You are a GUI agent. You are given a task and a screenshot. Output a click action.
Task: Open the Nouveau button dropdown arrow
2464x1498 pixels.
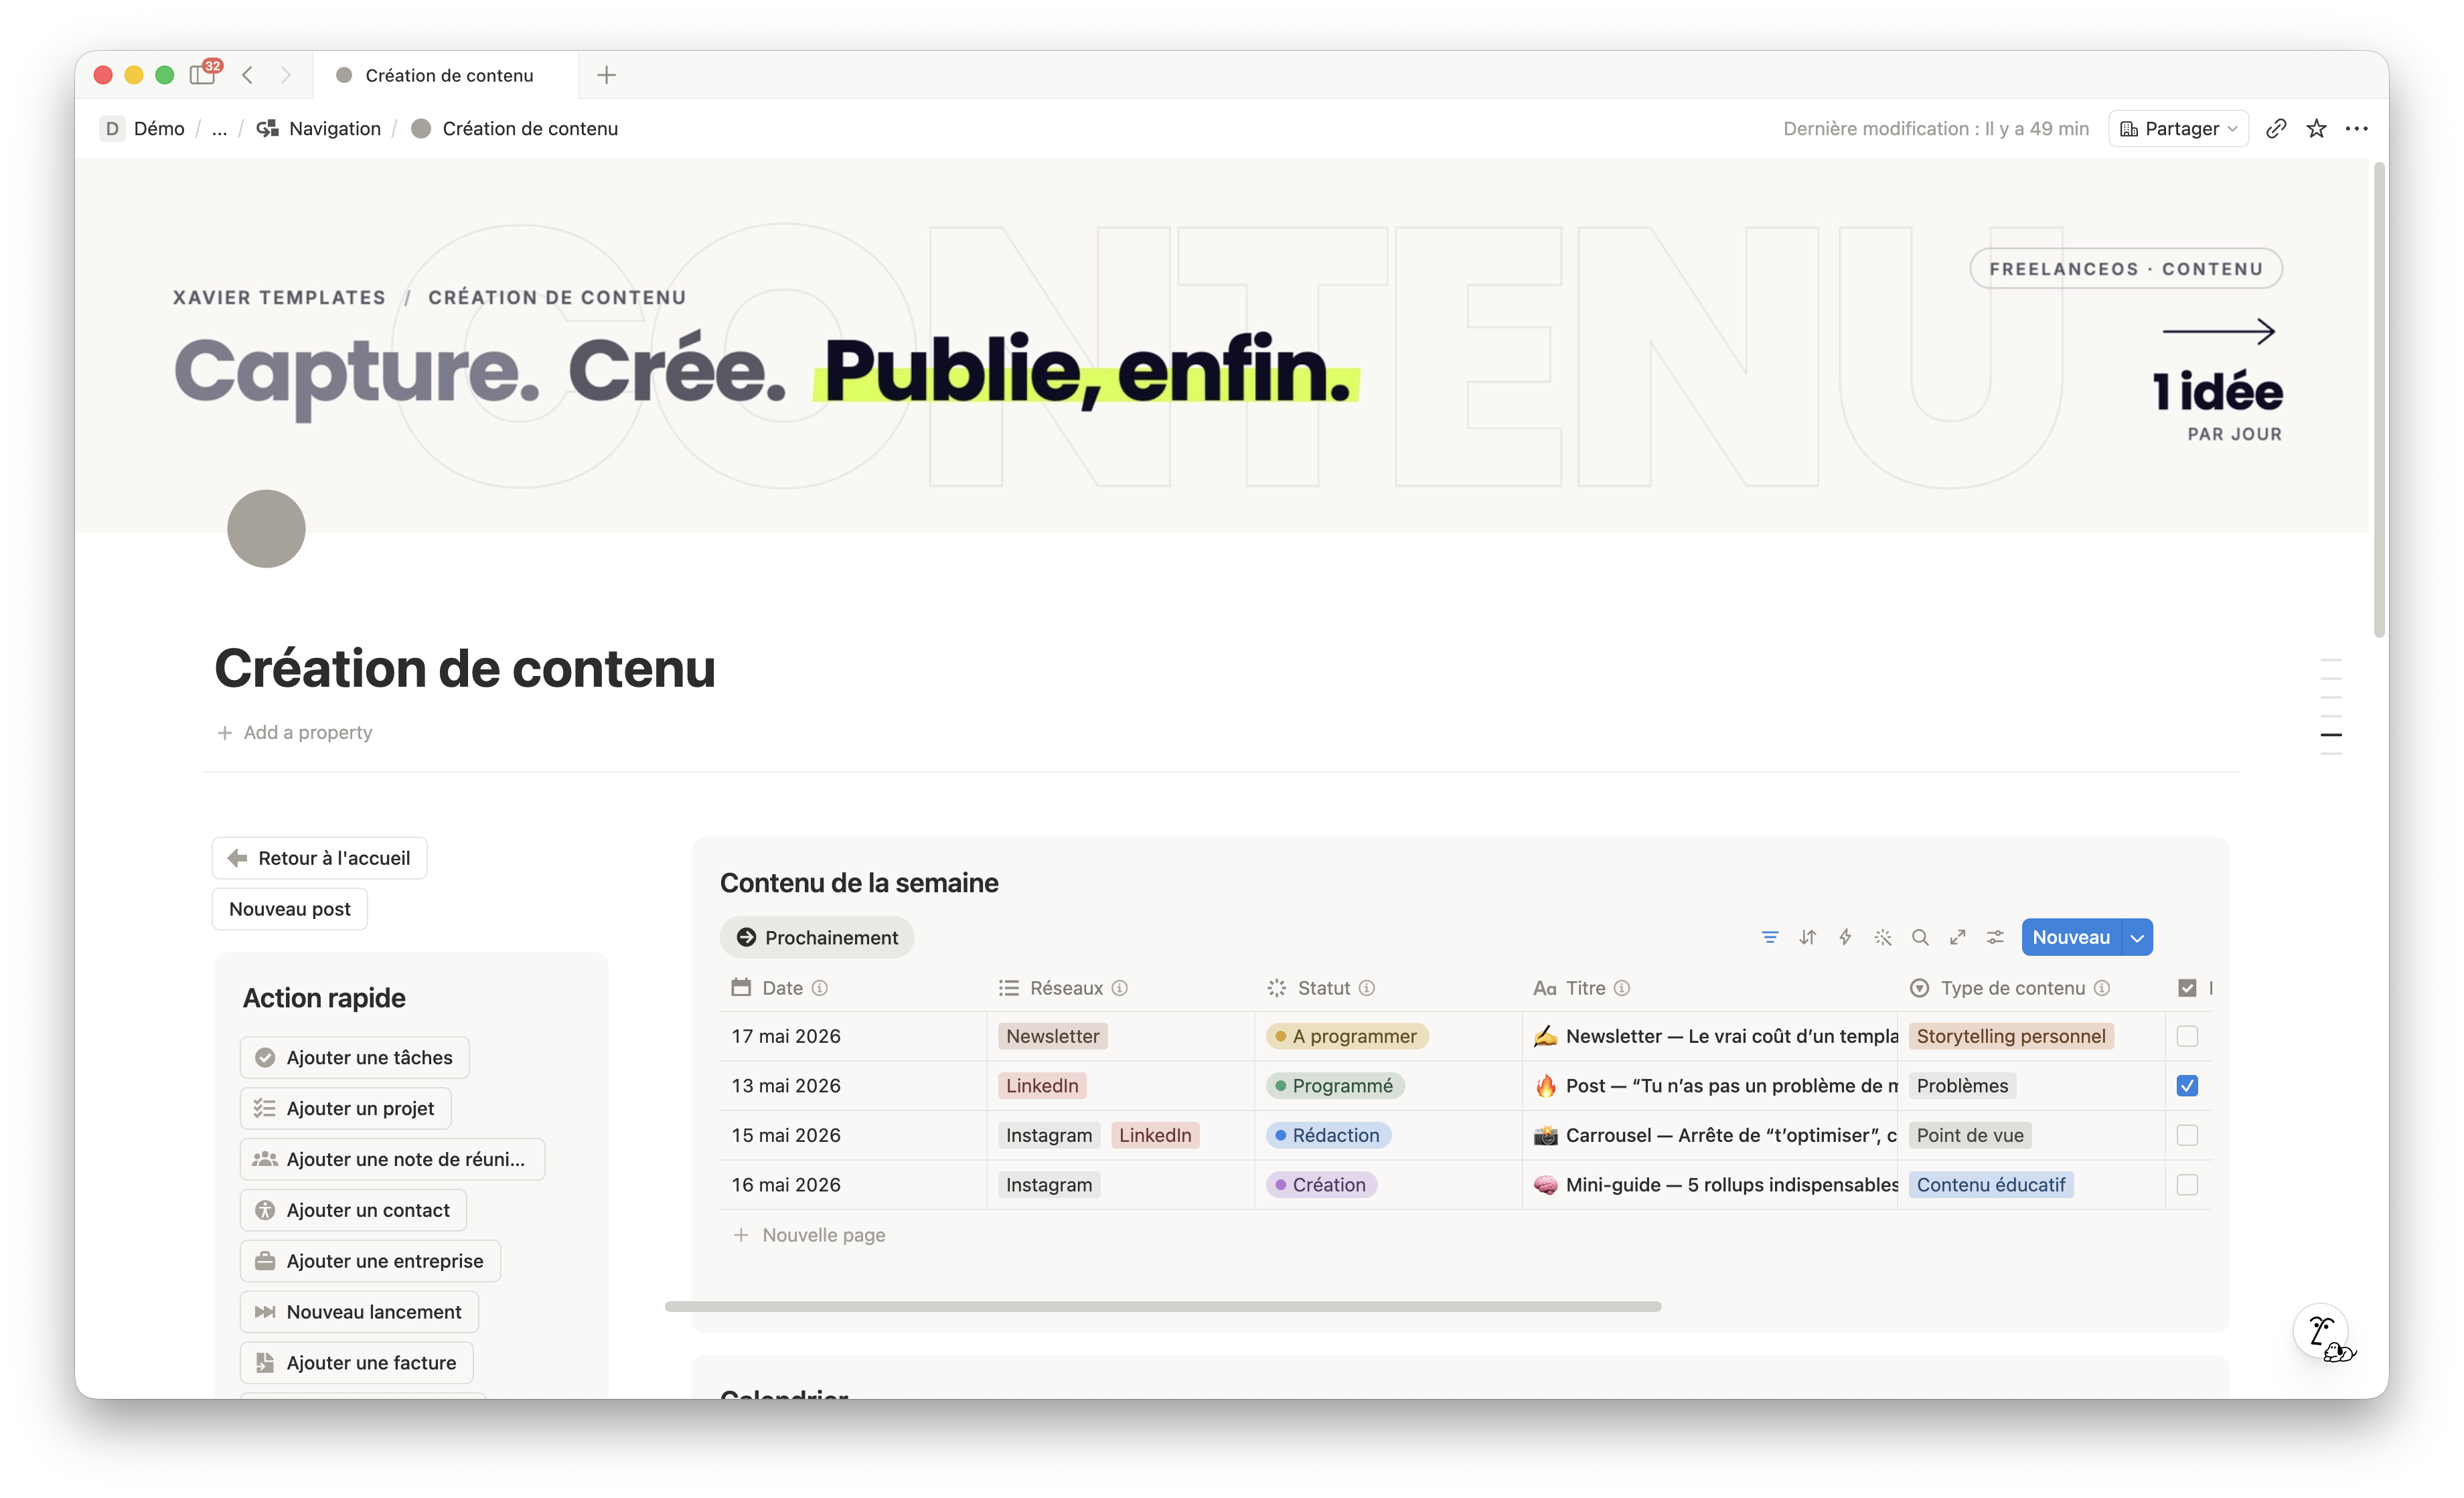tap(2137, 937)
